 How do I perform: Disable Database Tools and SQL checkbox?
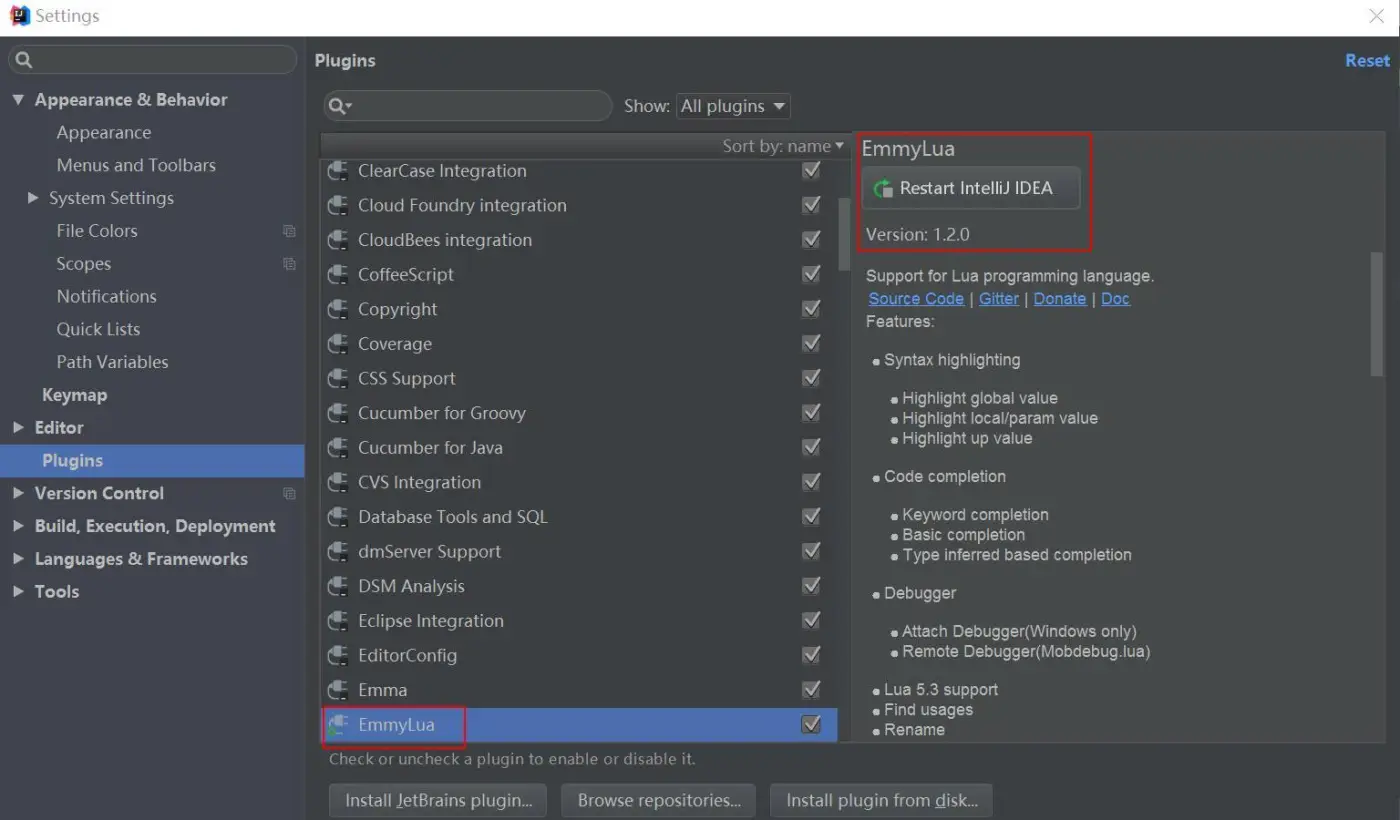coord(811,516)
